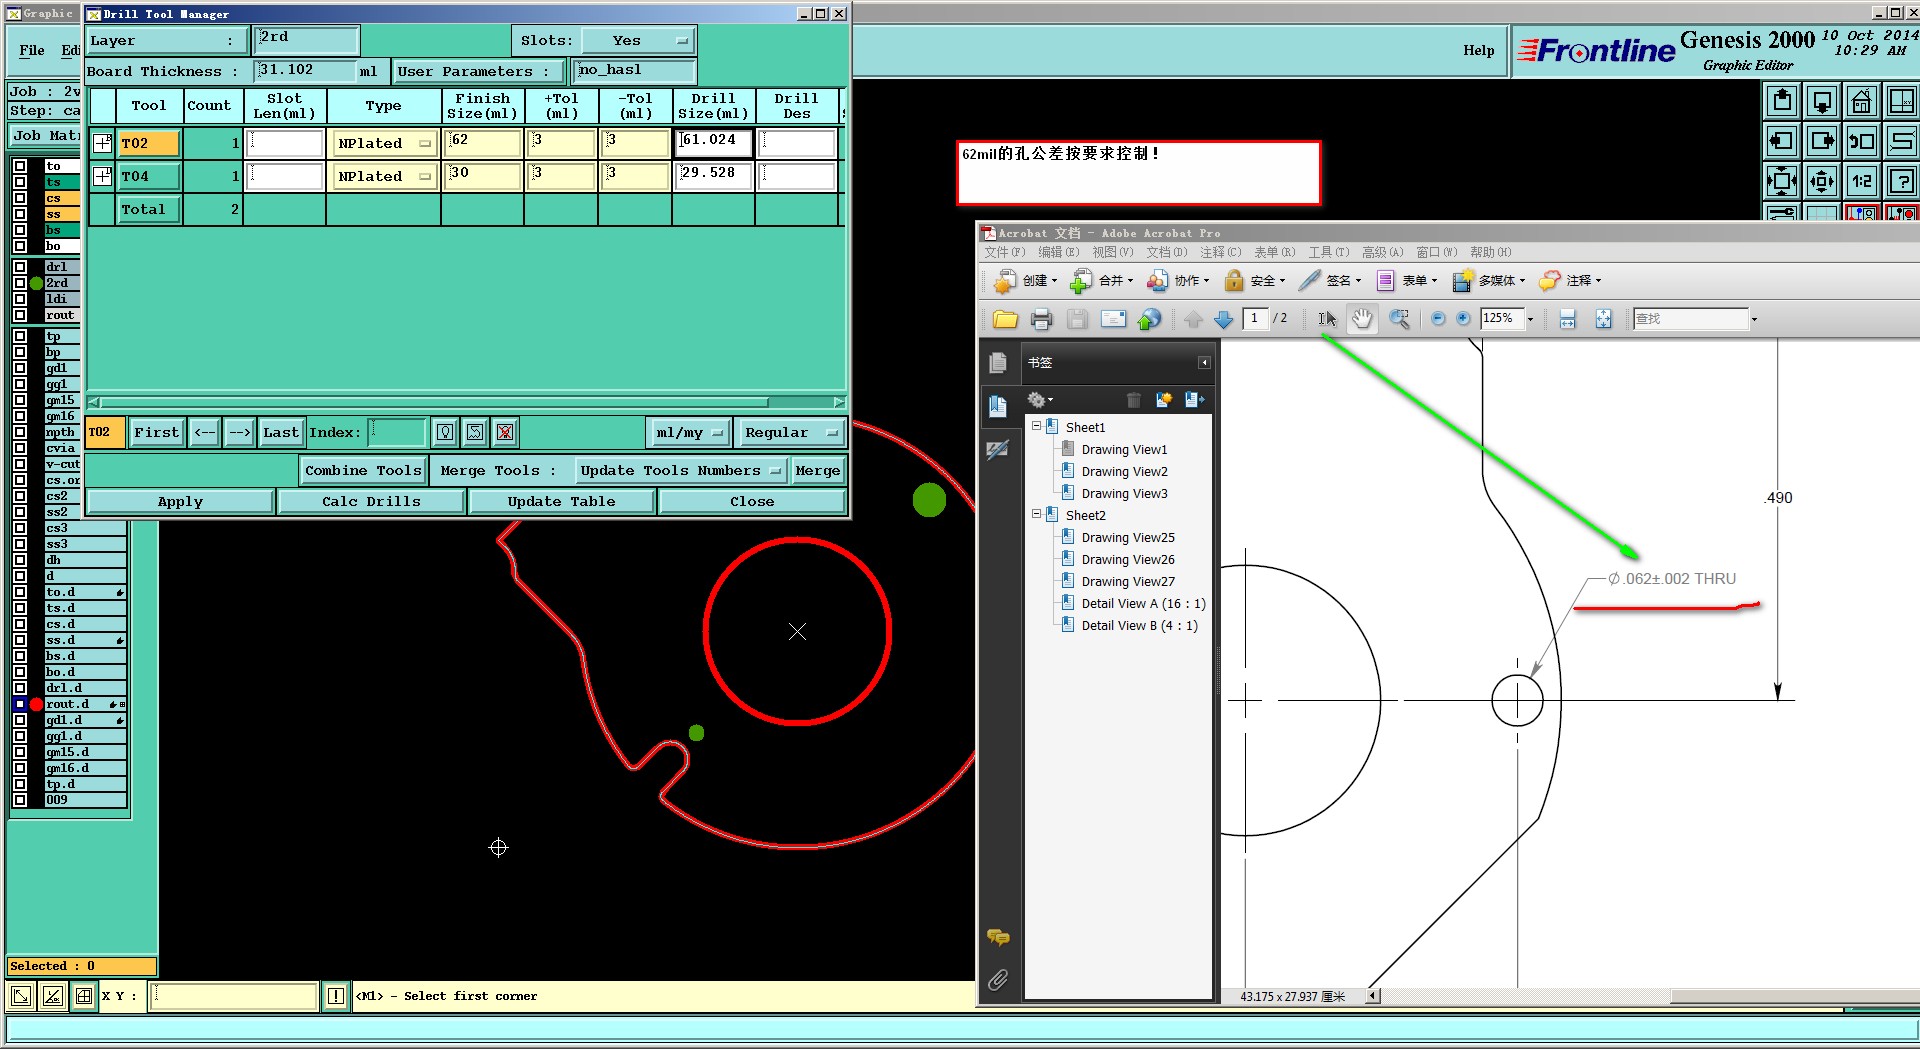Click the Apply button
The width and height of the screenshot is (1920, 1049).
pos(180,502)
